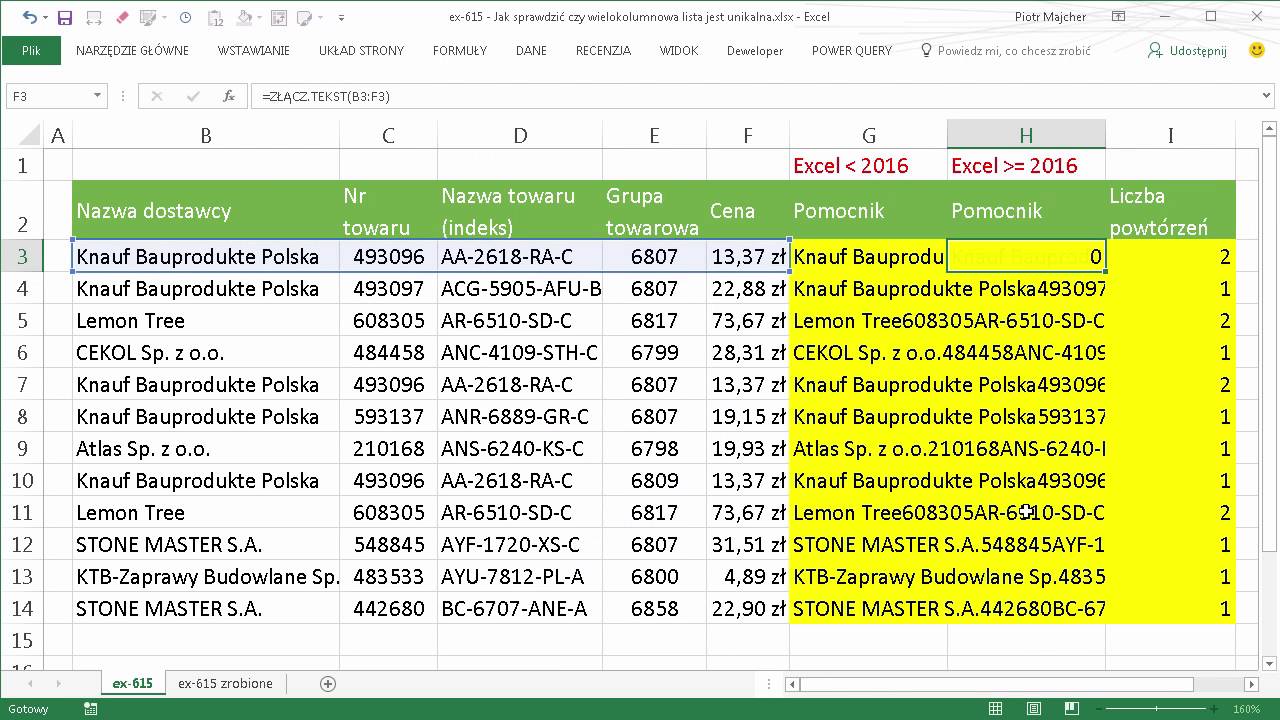The image size is (1280, 720).
Task: Go to the FORMUŁY ribbon tab
Action: click(460, 50)
